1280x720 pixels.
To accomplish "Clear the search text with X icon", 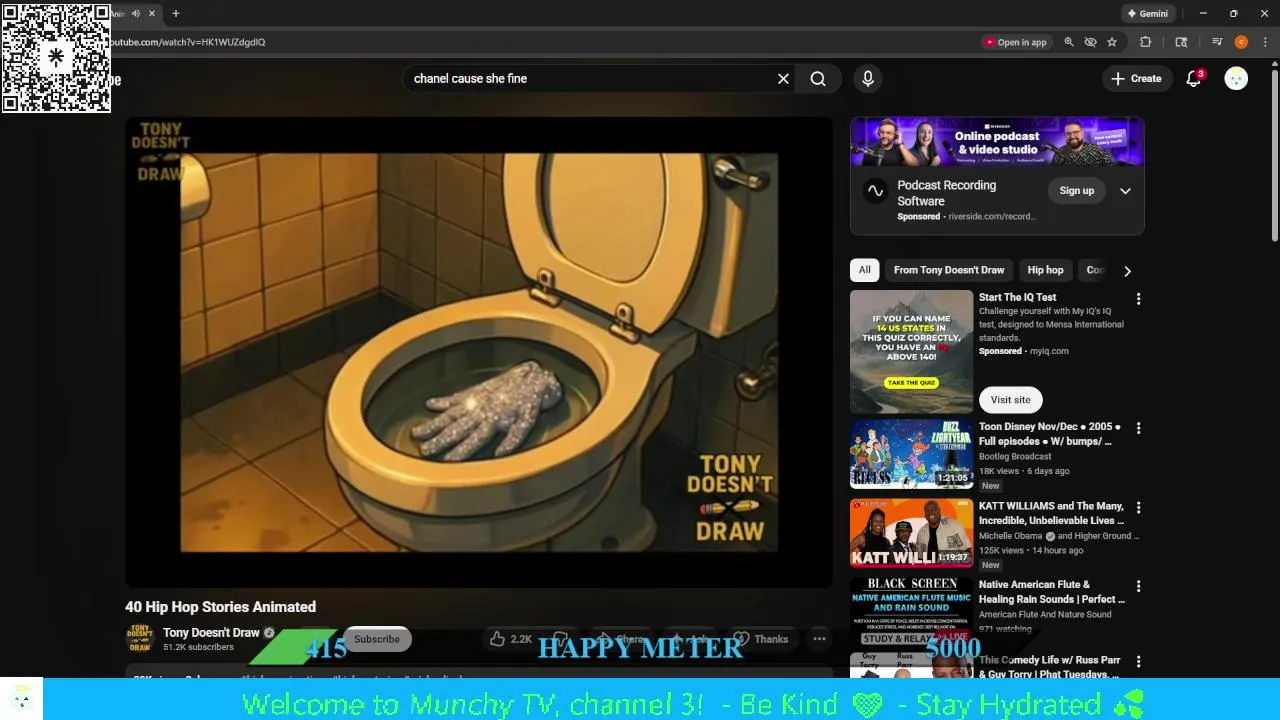I will (x=783, y=79).
